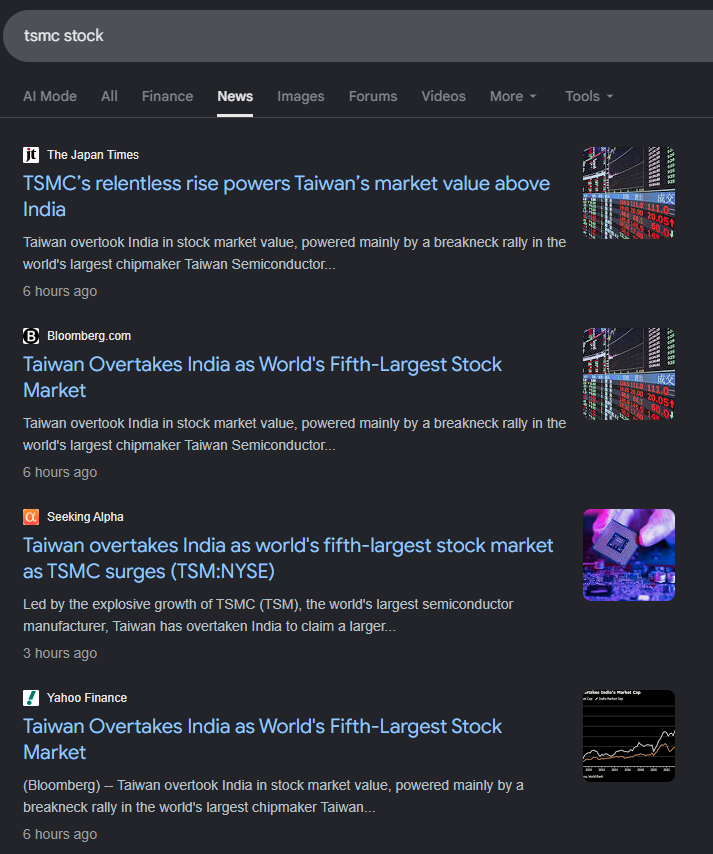Click the Seeking Alpha favicon icon
Viewport: 713px width, 854px height.
31,516
